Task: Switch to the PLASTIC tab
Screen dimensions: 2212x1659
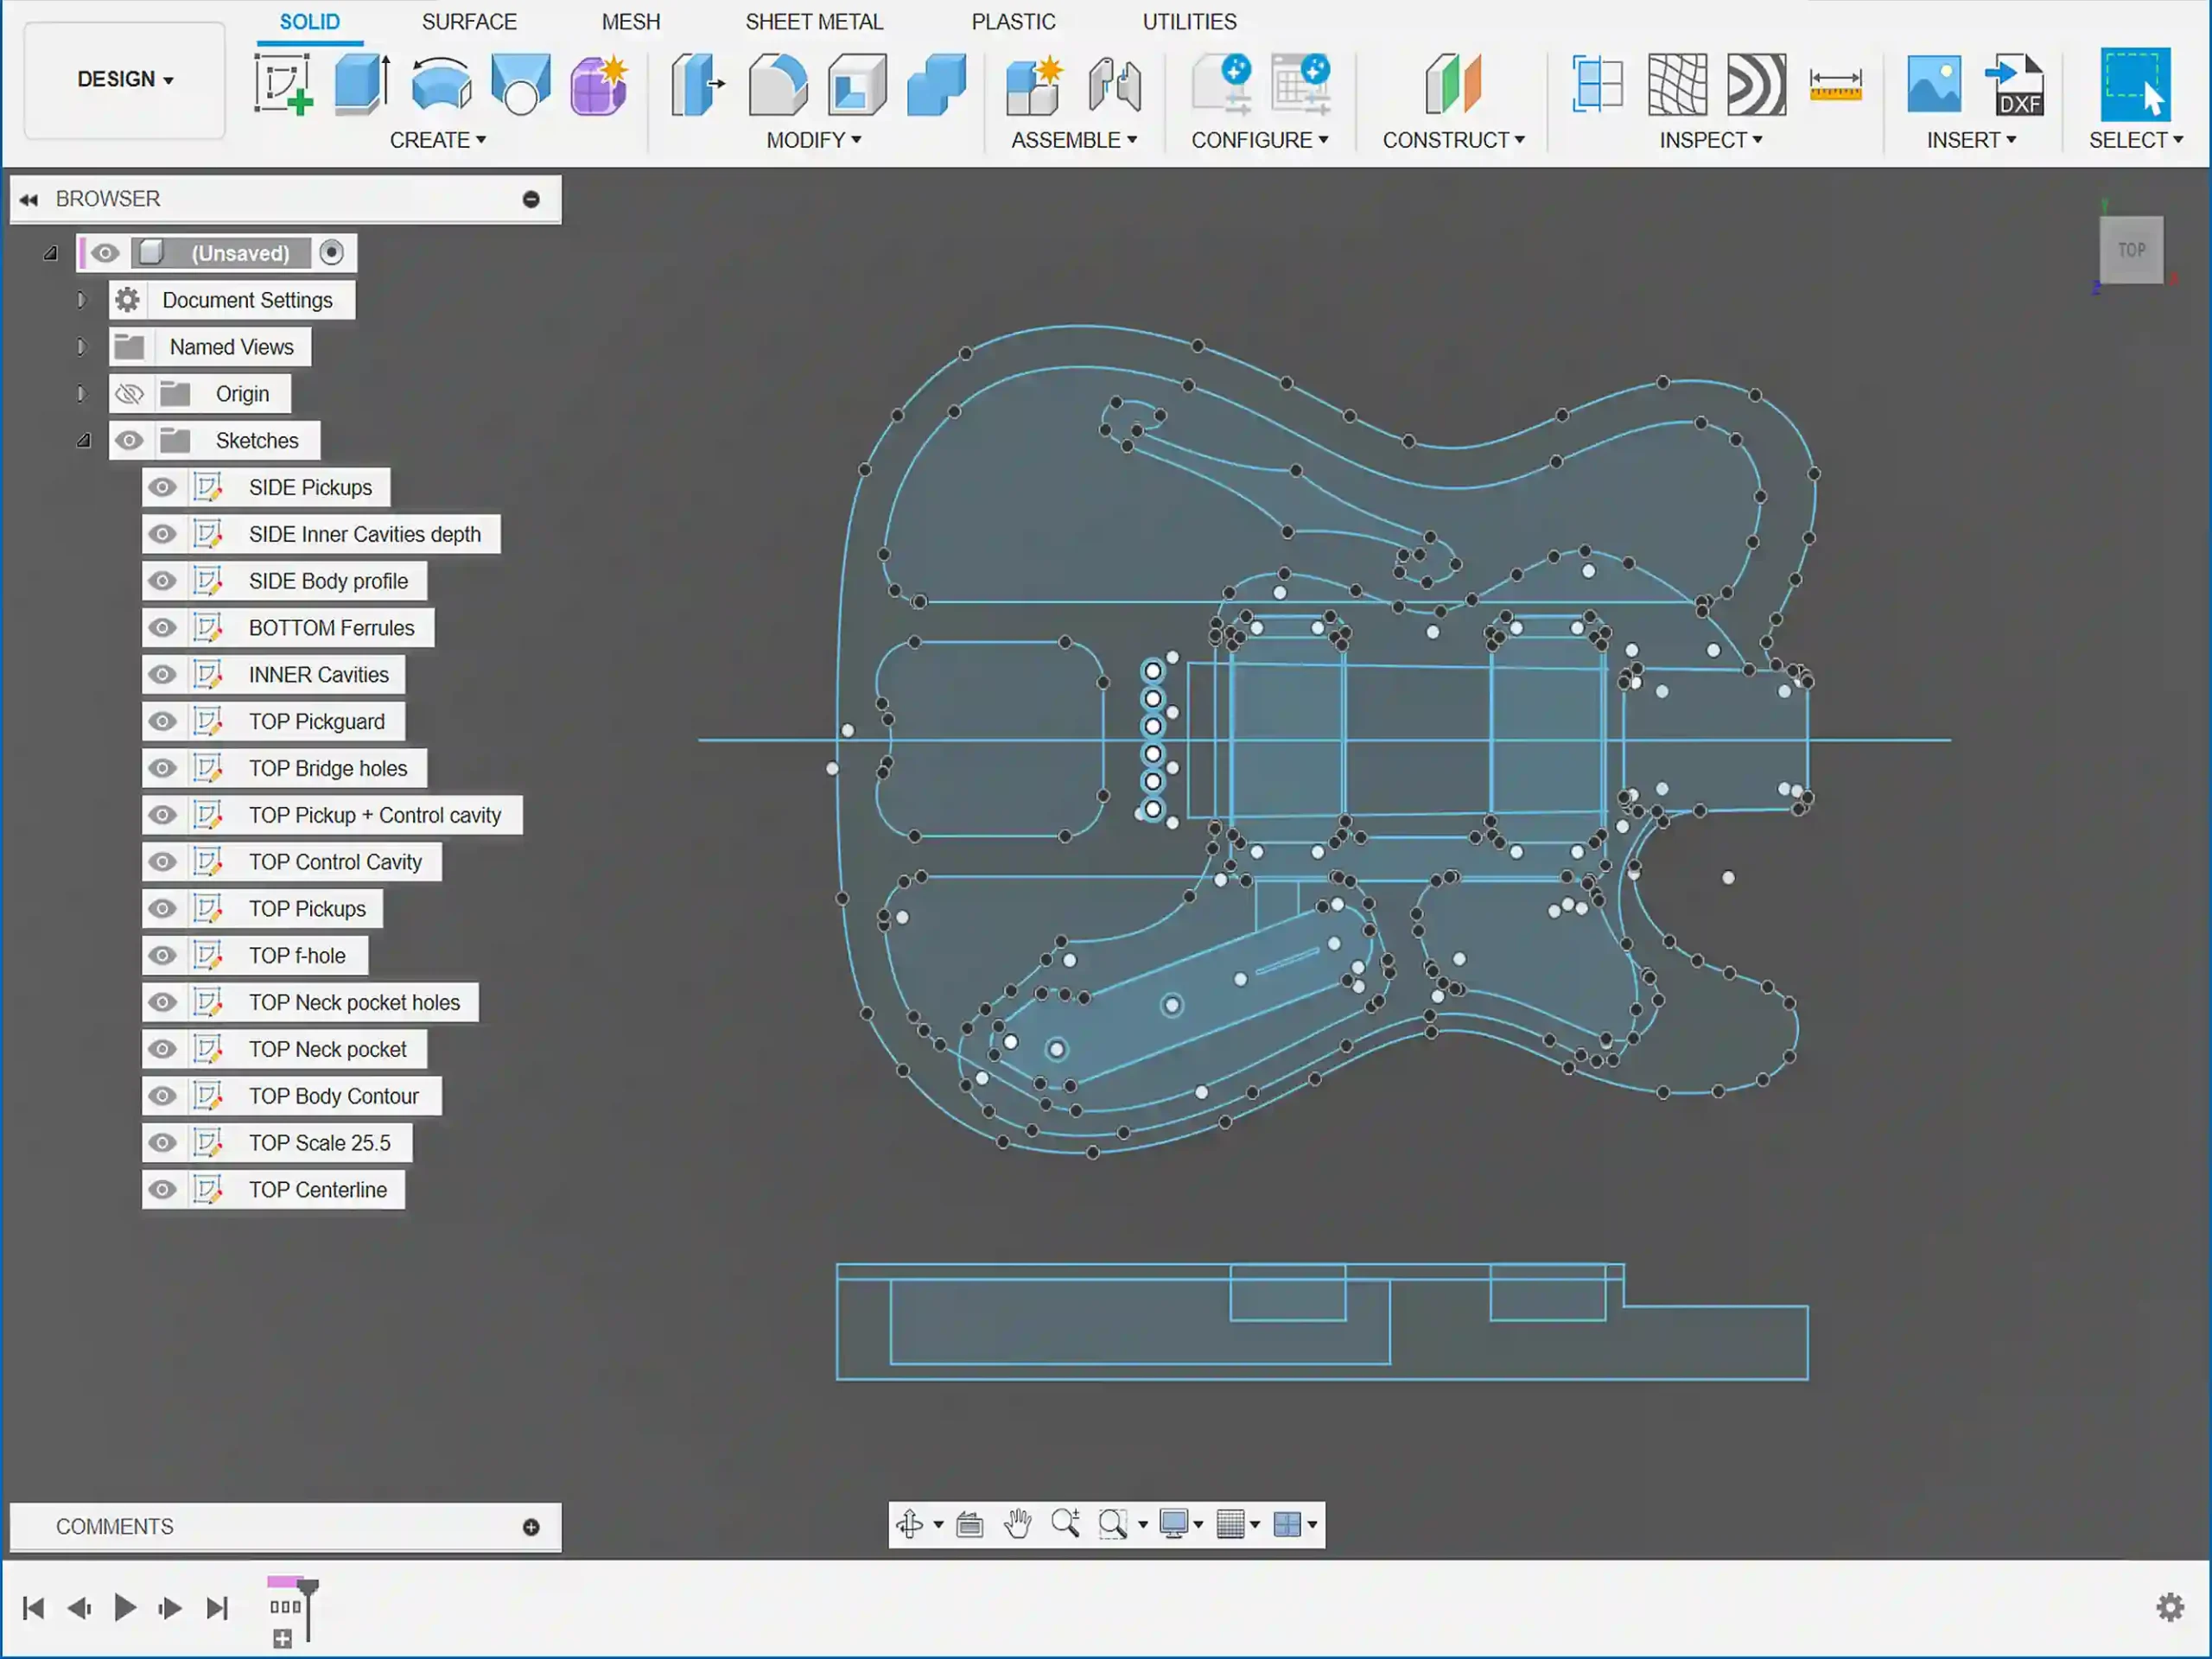Action: pos(1013,22)
